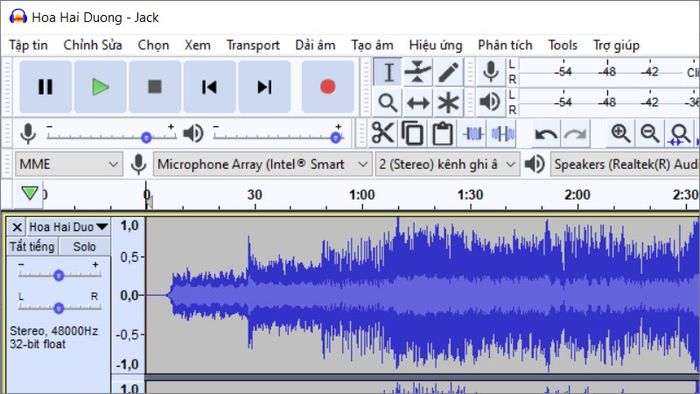Select the Draw pencil tool
Image resolution: width=700 pixels, height=394 pixels.
tap(448, 72)
